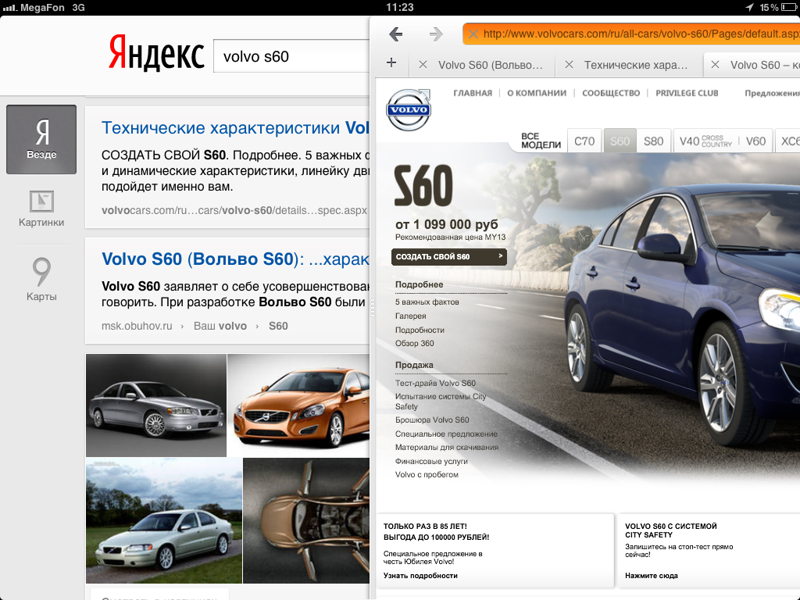Click 'Узнать подробности' promo link
The width and height of the screenshot is (800, 600).
tap(420, 576)
